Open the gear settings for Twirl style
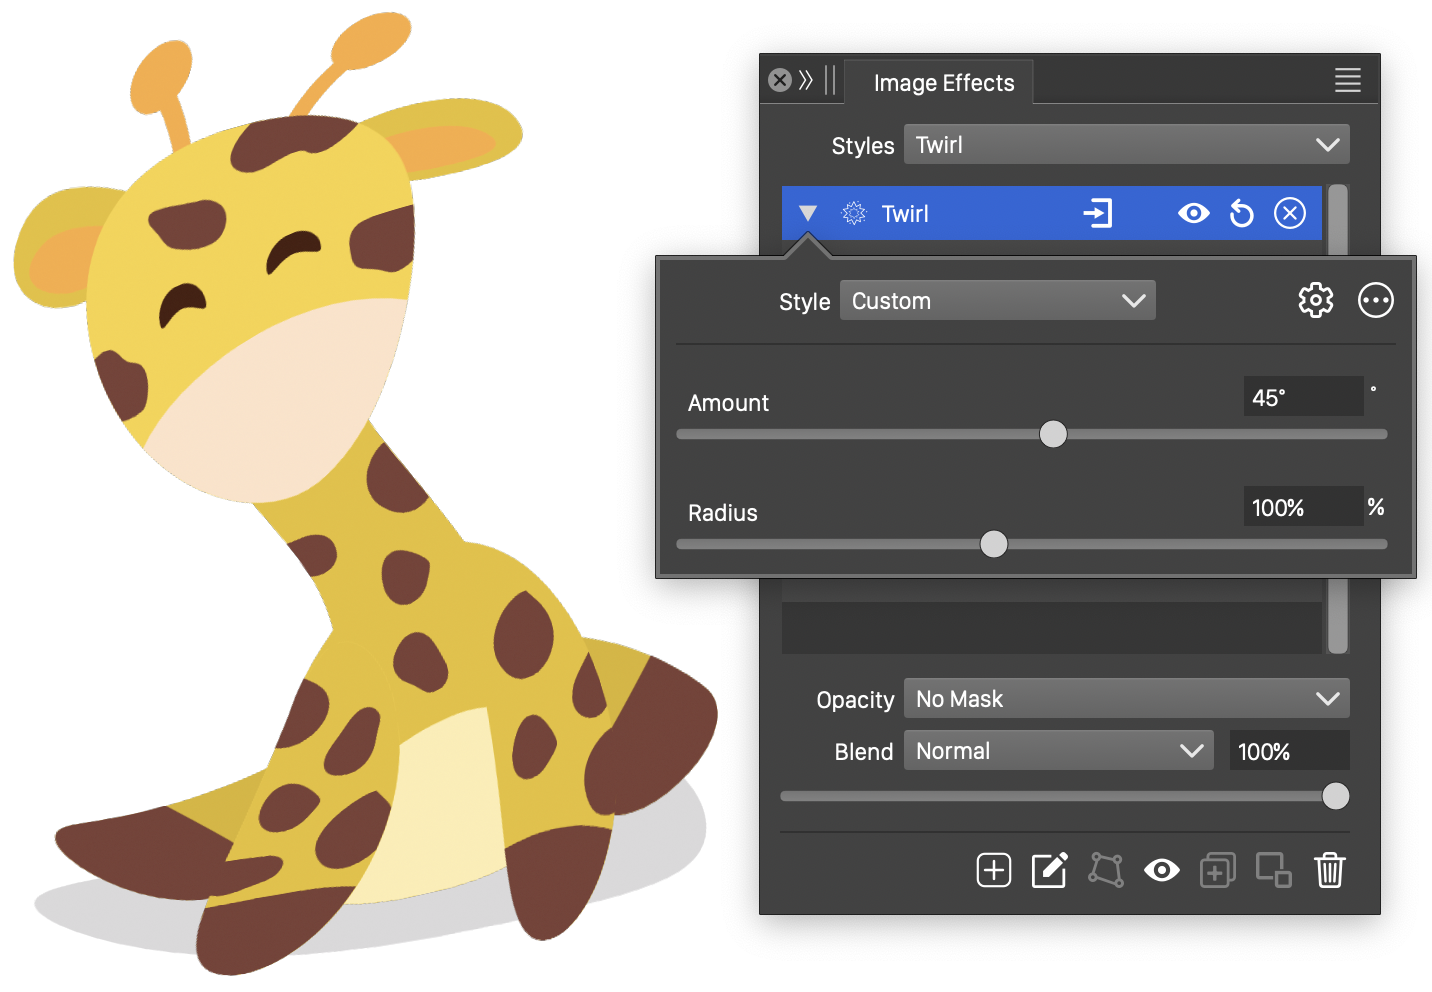Viewport: 1432px width, 992px height. 1315,300
